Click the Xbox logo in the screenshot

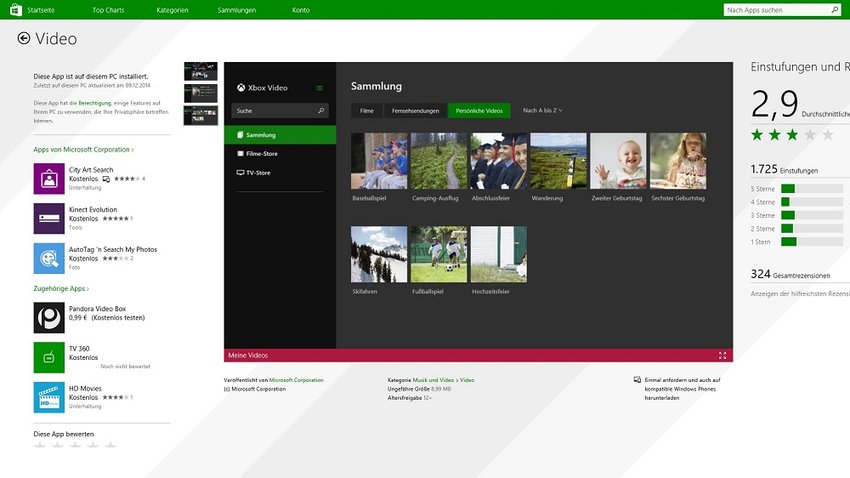click(x=241, y=87)
